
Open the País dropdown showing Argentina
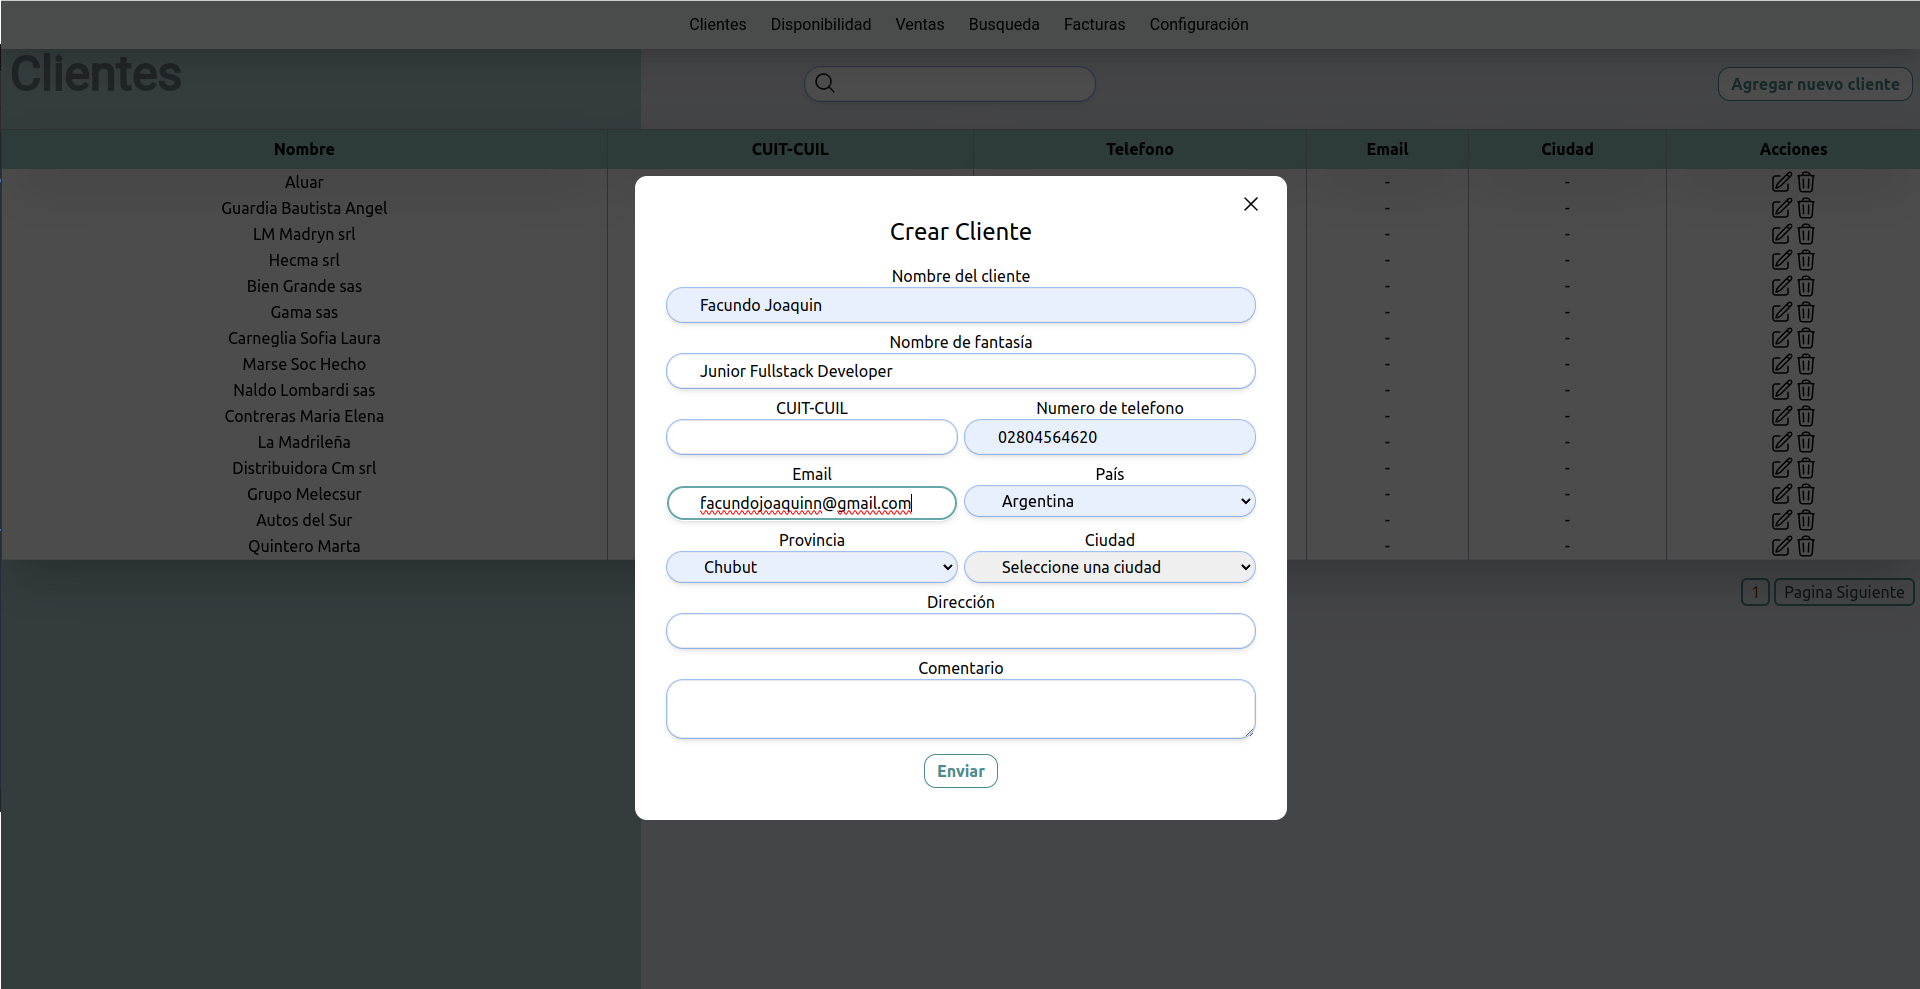(1110, 501)
